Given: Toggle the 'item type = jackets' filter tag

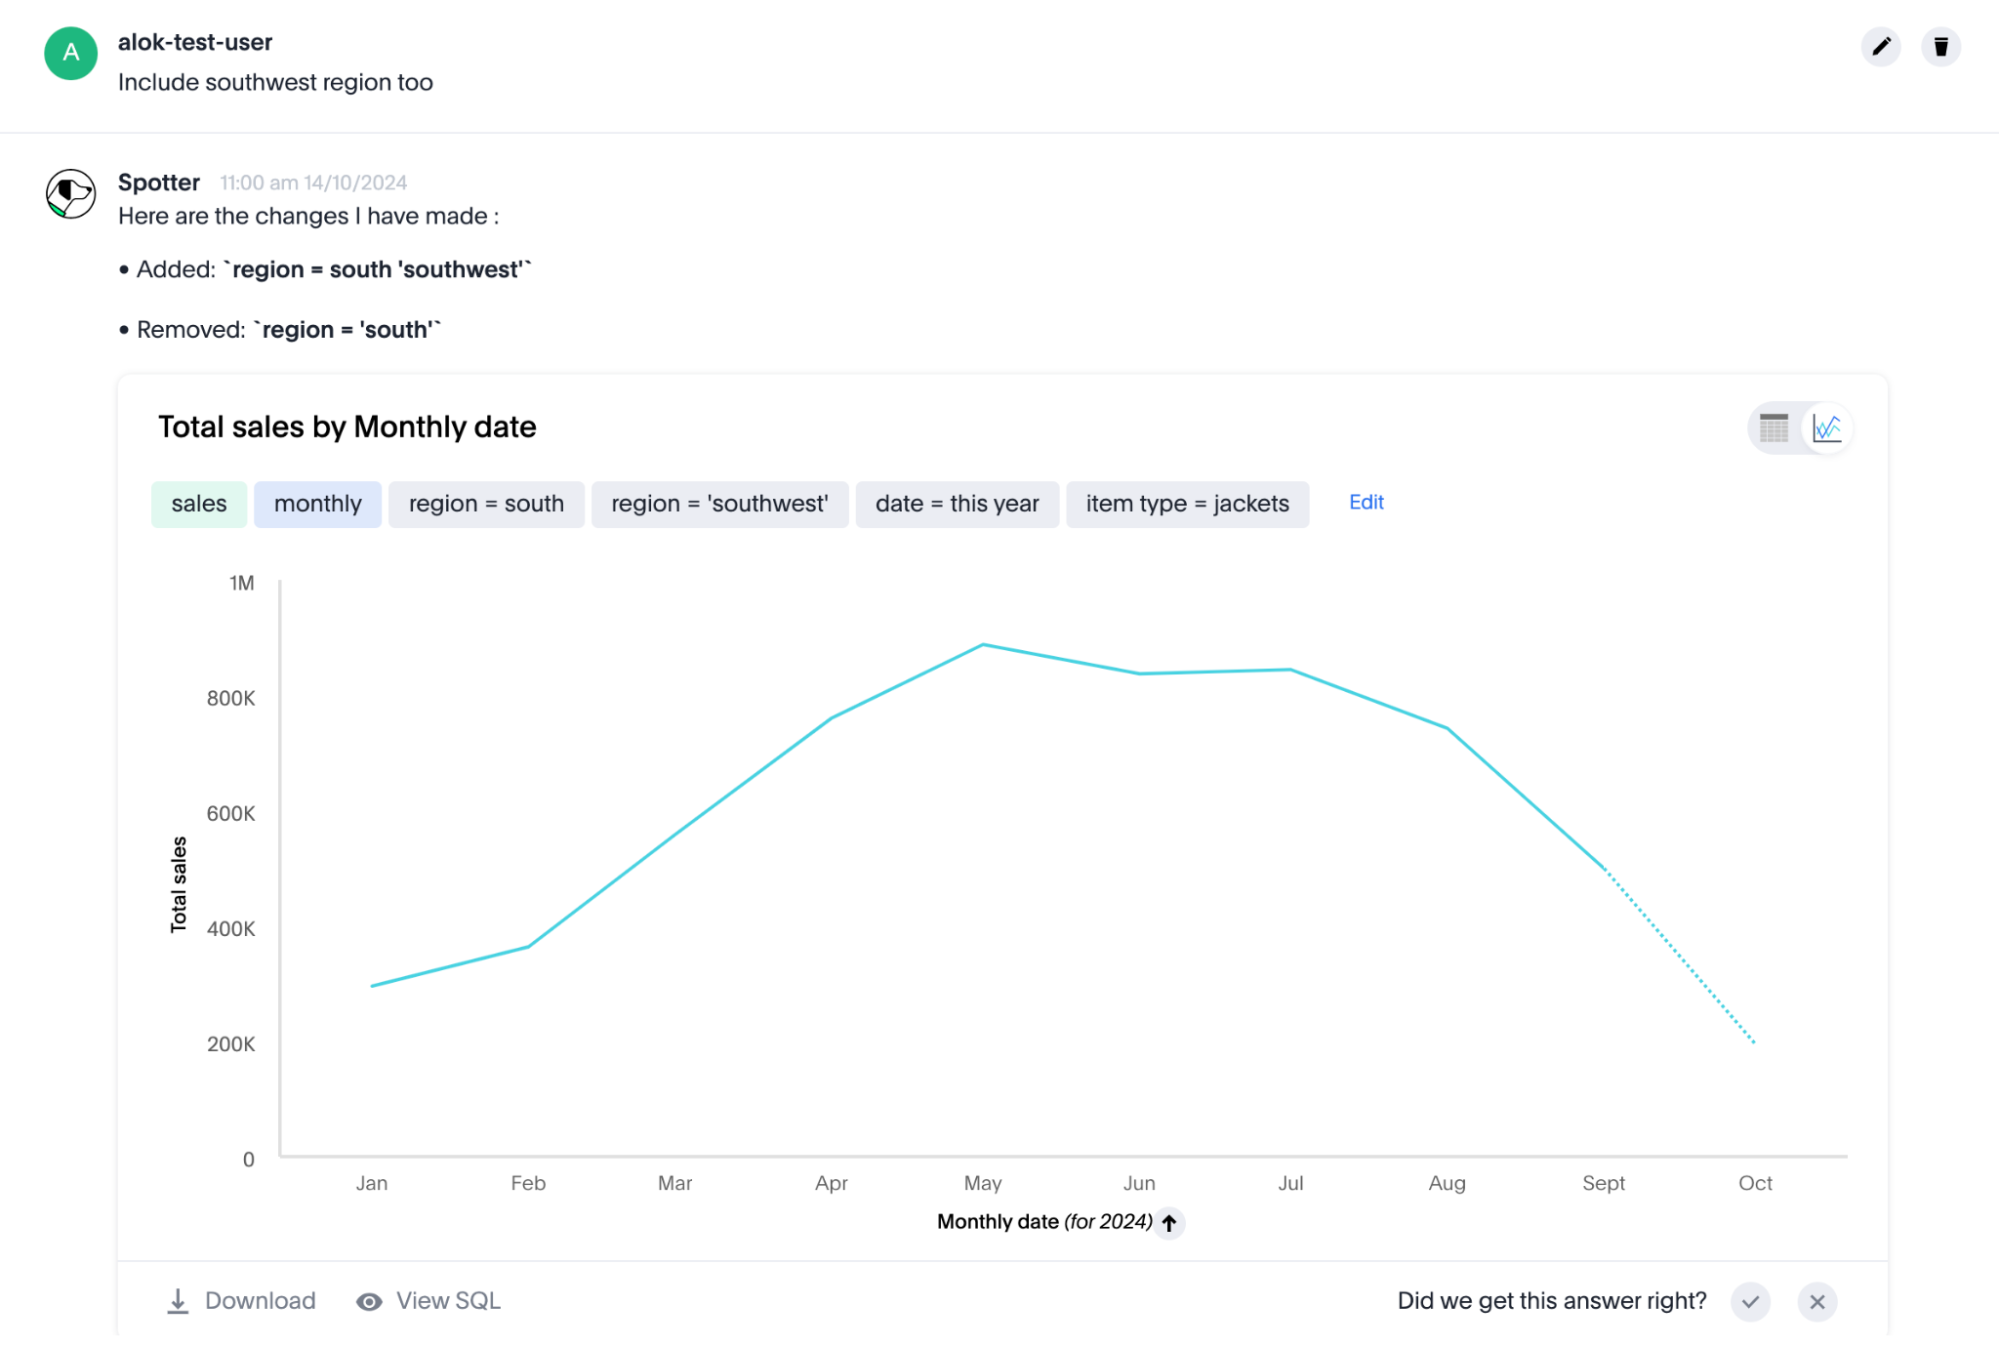Looking at the screenshot, I should point(1186,503).
